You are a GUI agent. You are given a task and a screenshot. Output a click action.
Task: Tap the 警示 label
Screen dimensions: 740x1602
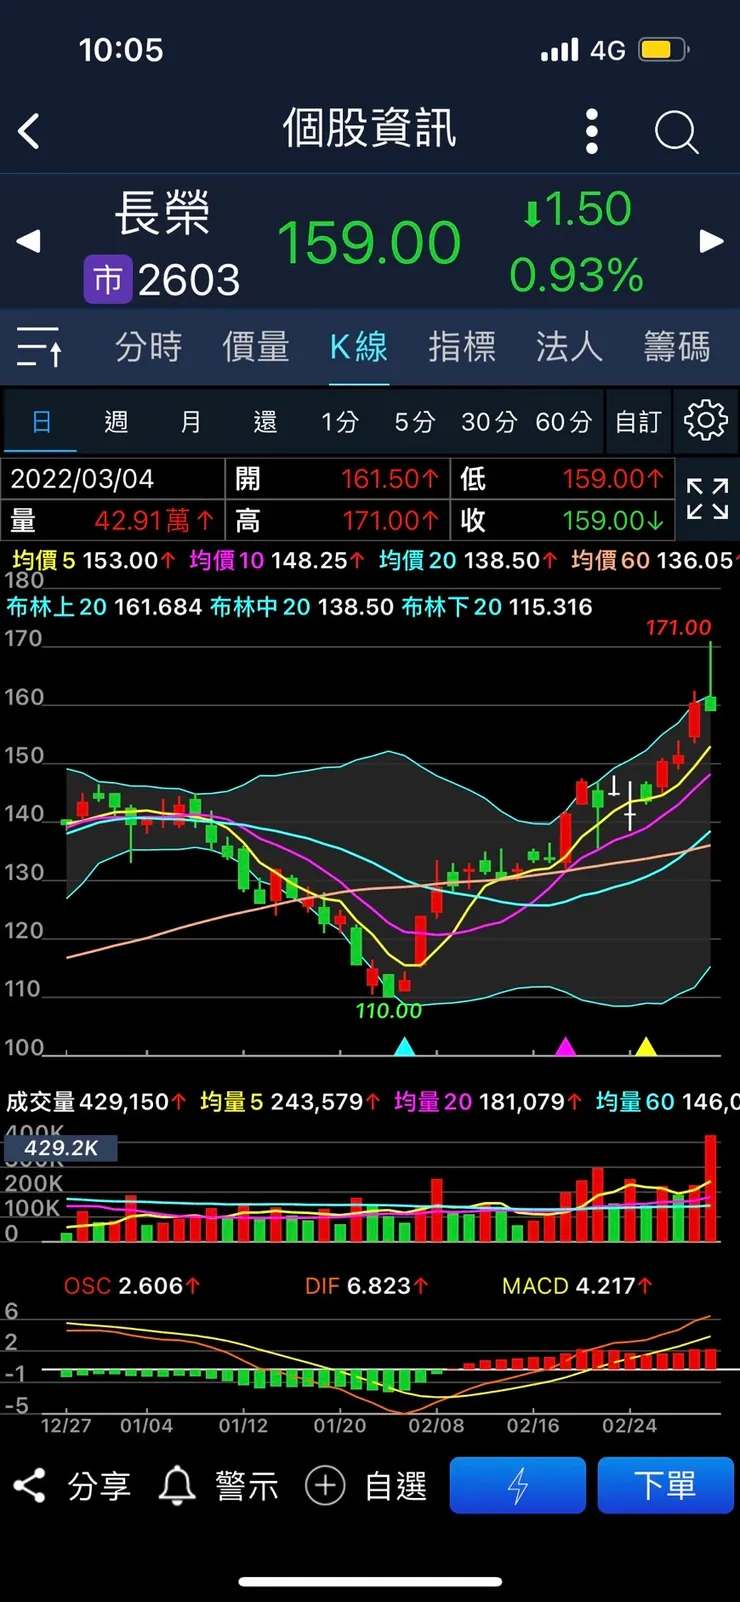[x=247, y=1486]
